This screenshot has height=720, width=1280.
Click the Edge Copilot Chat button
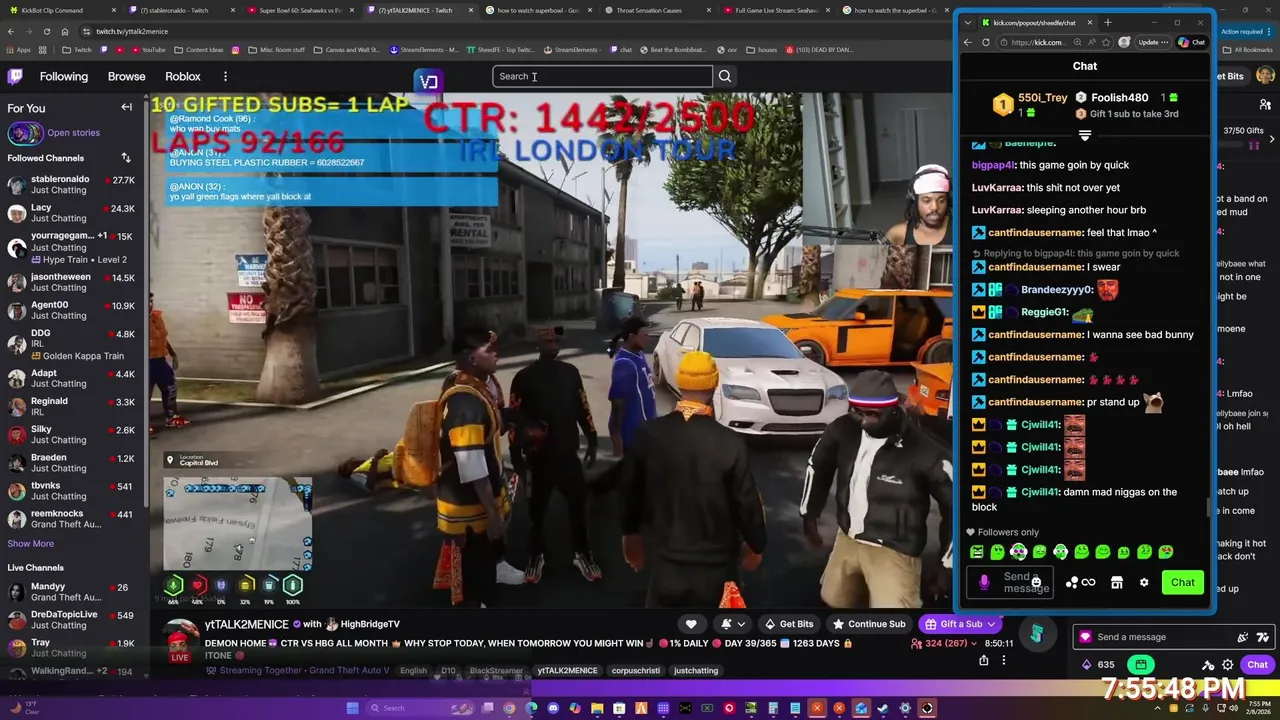coord(1192,42)
